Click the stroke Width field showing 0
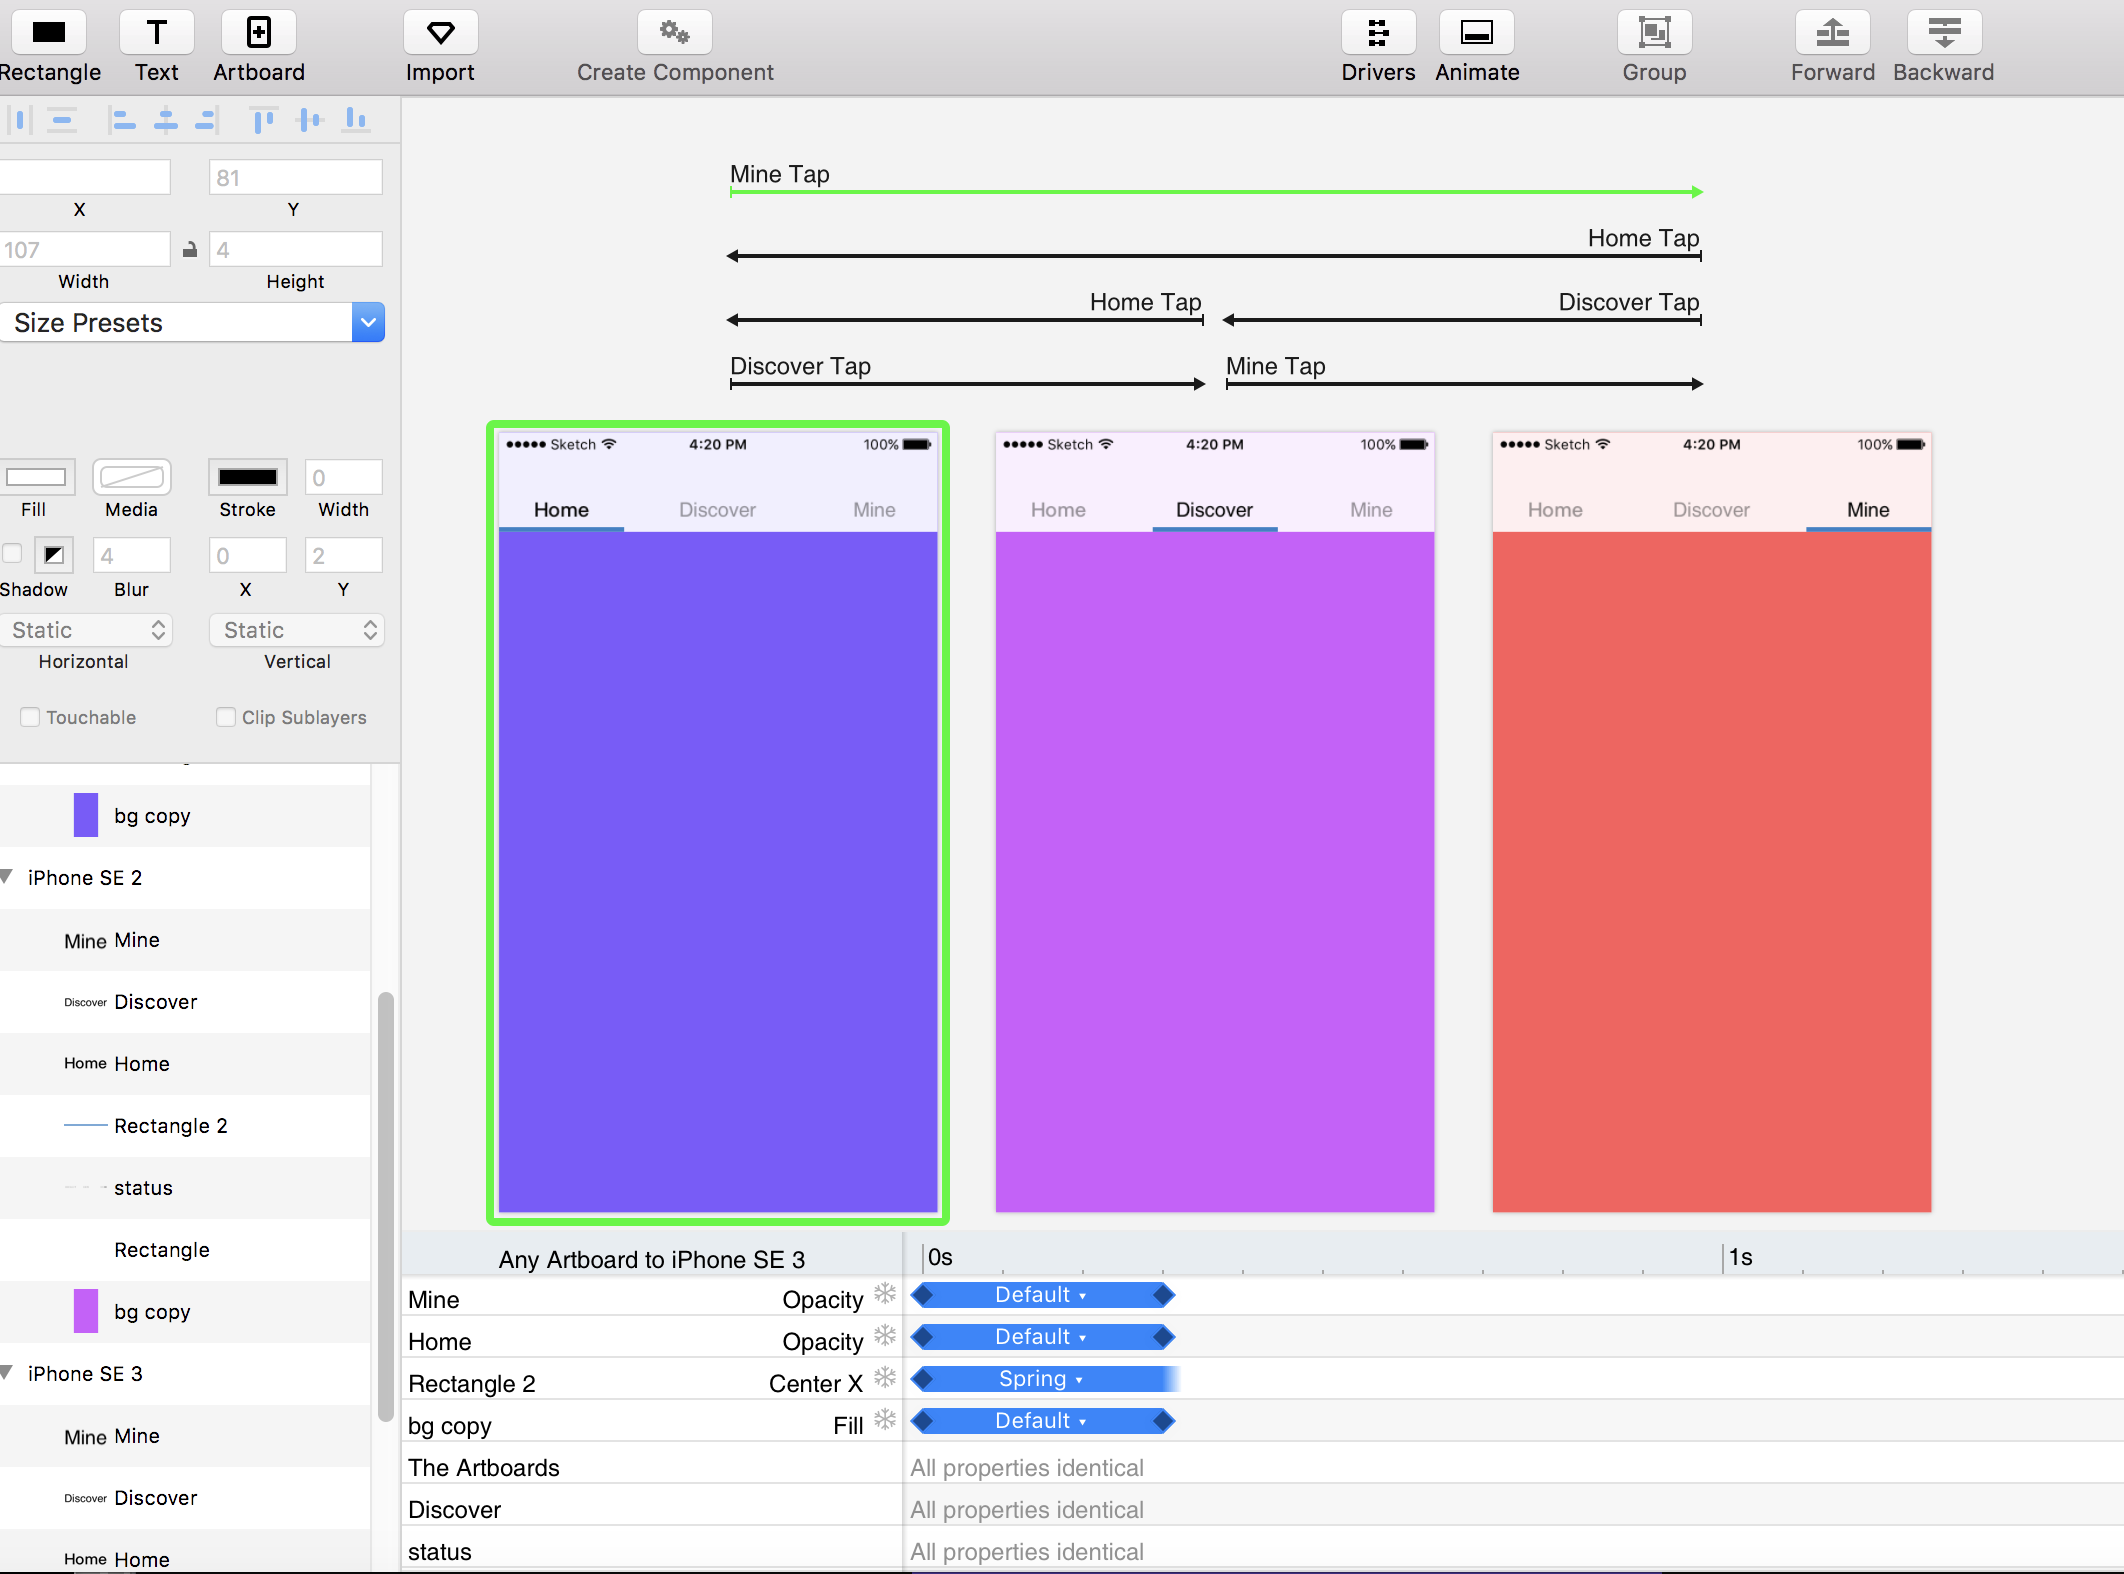This screenshot has width=2124, height=1574. coord(344,477)
